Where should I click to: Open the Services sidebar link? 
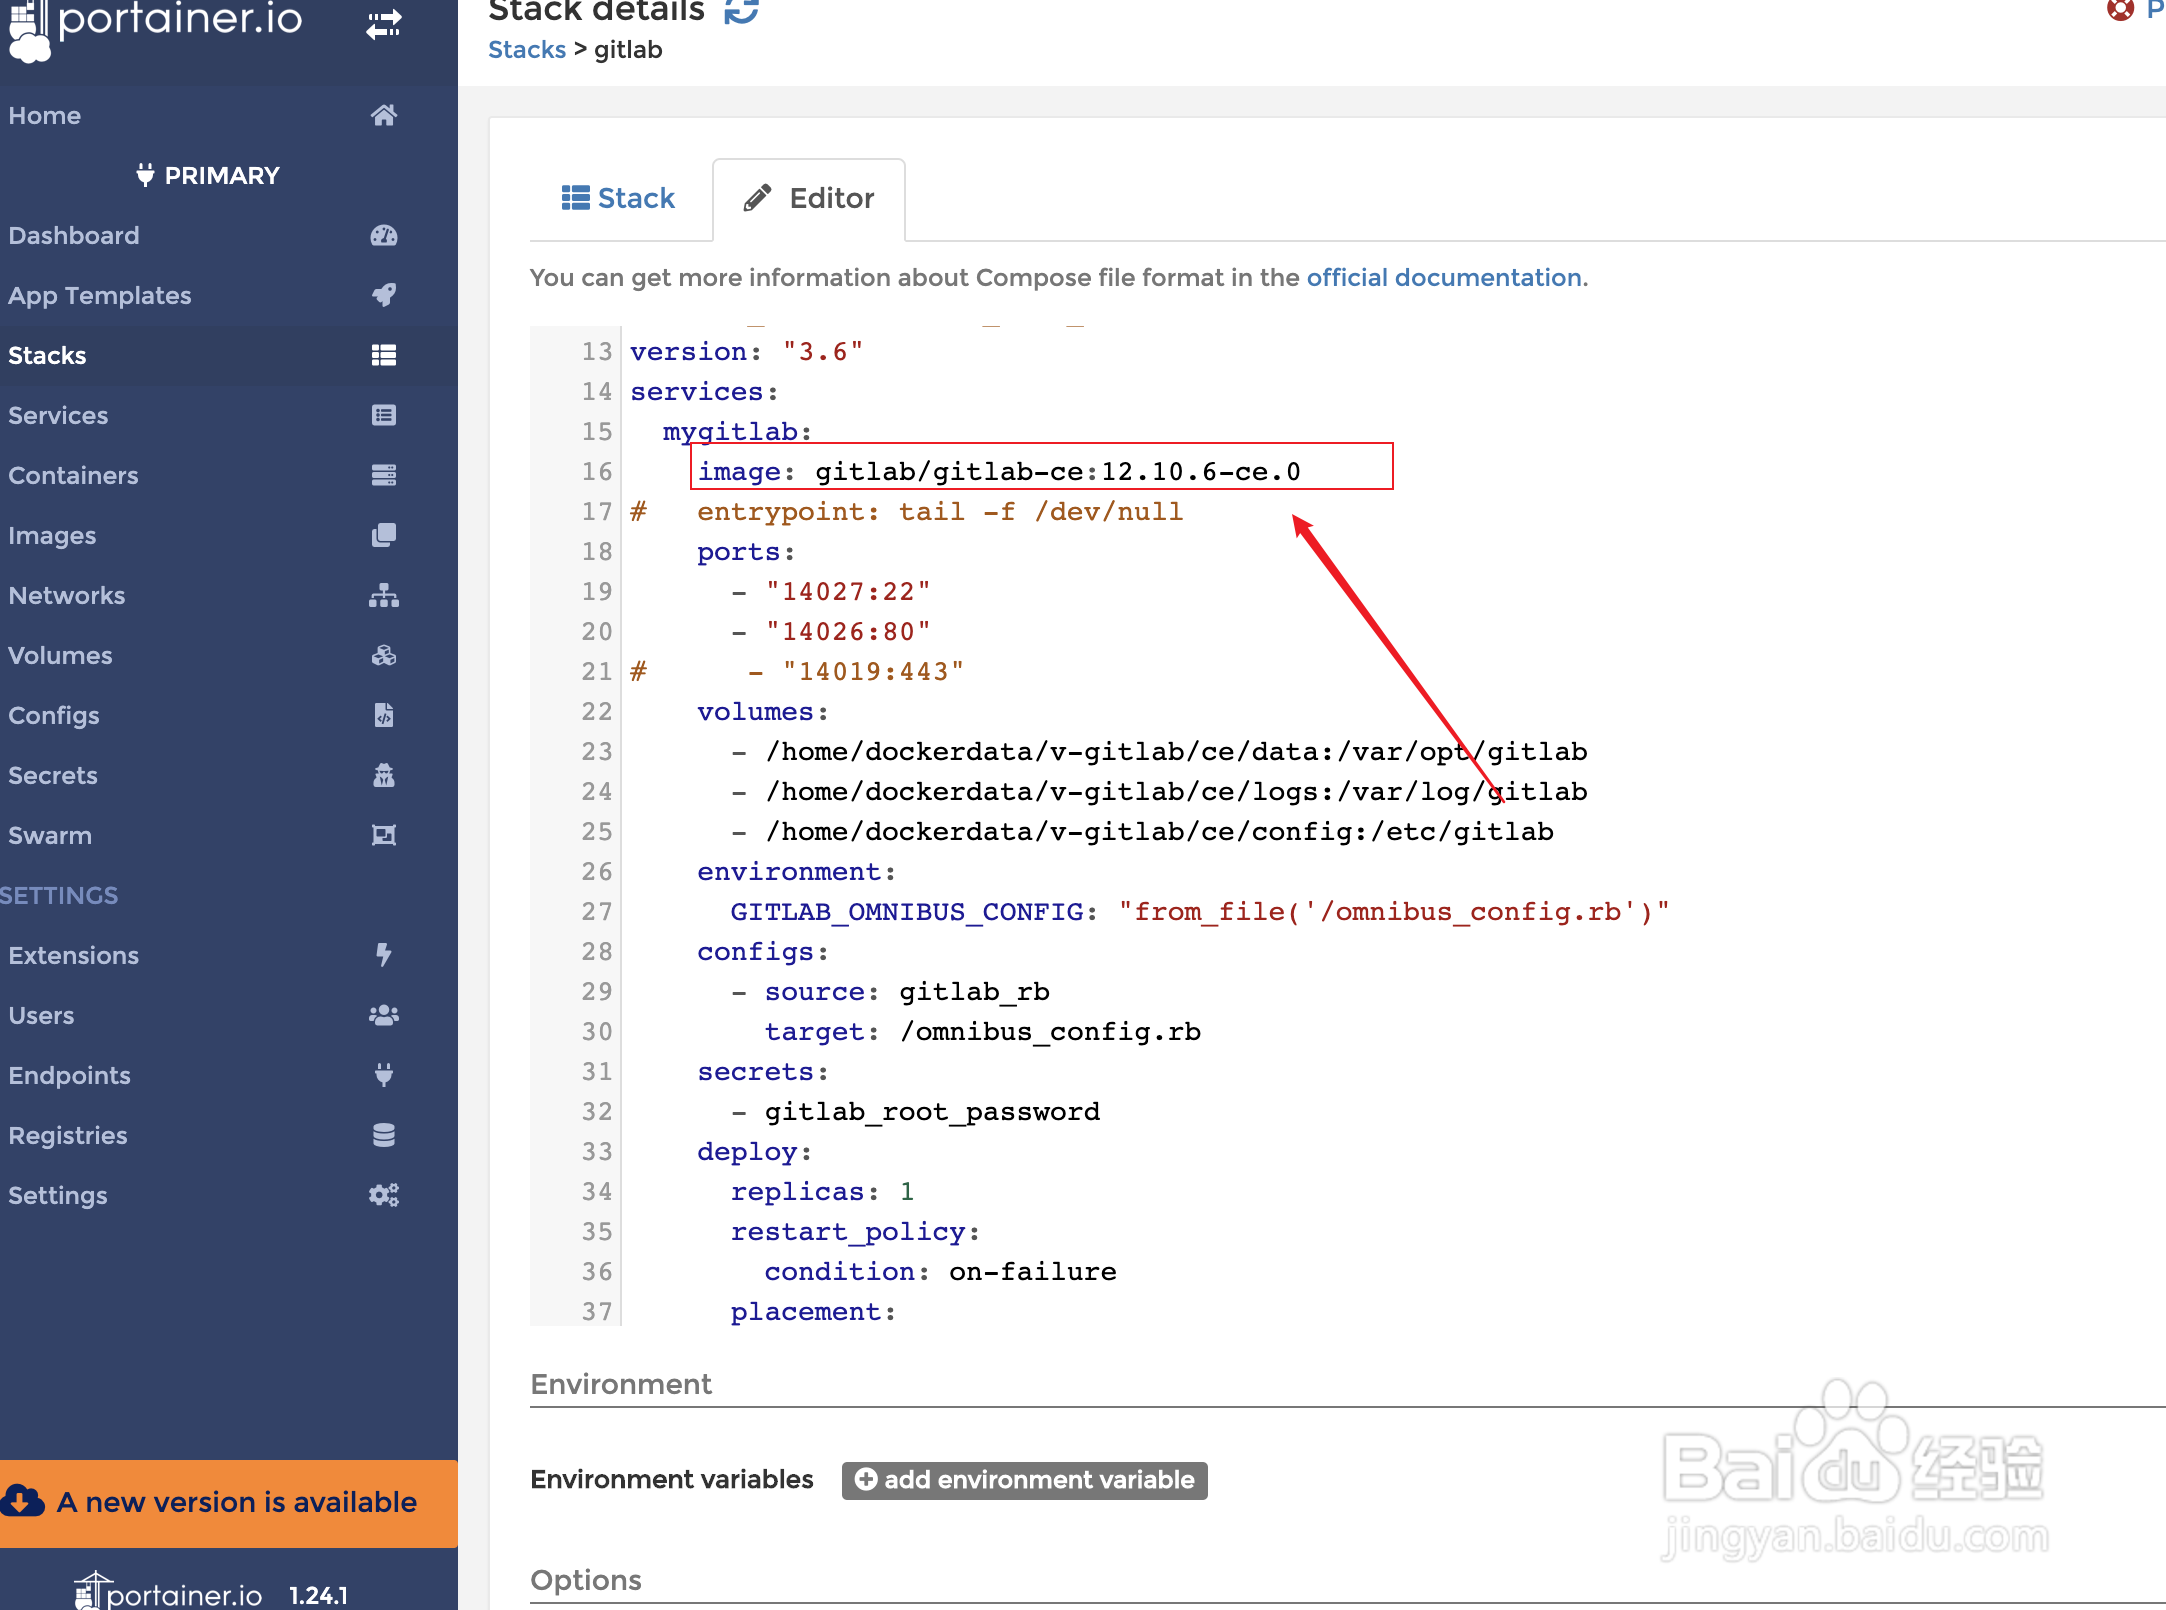point(58,415)
